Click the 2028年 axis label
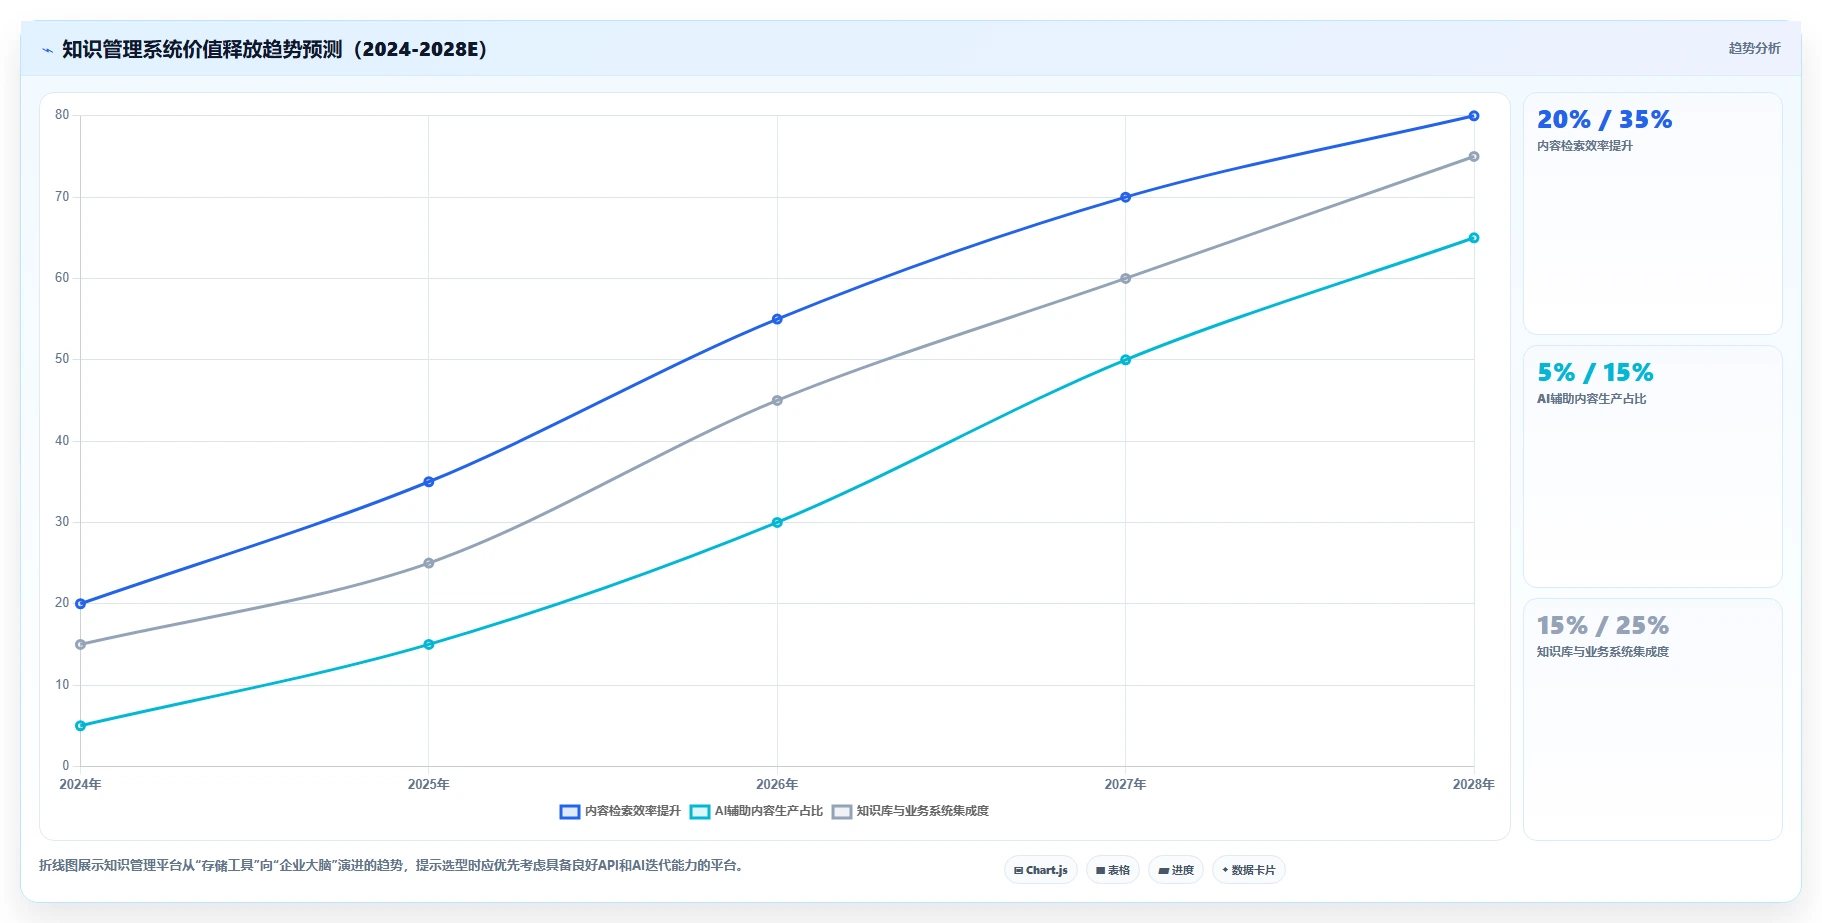Image resolution: width=1822 pixels, height=923 pixels. click(1474, 785)
